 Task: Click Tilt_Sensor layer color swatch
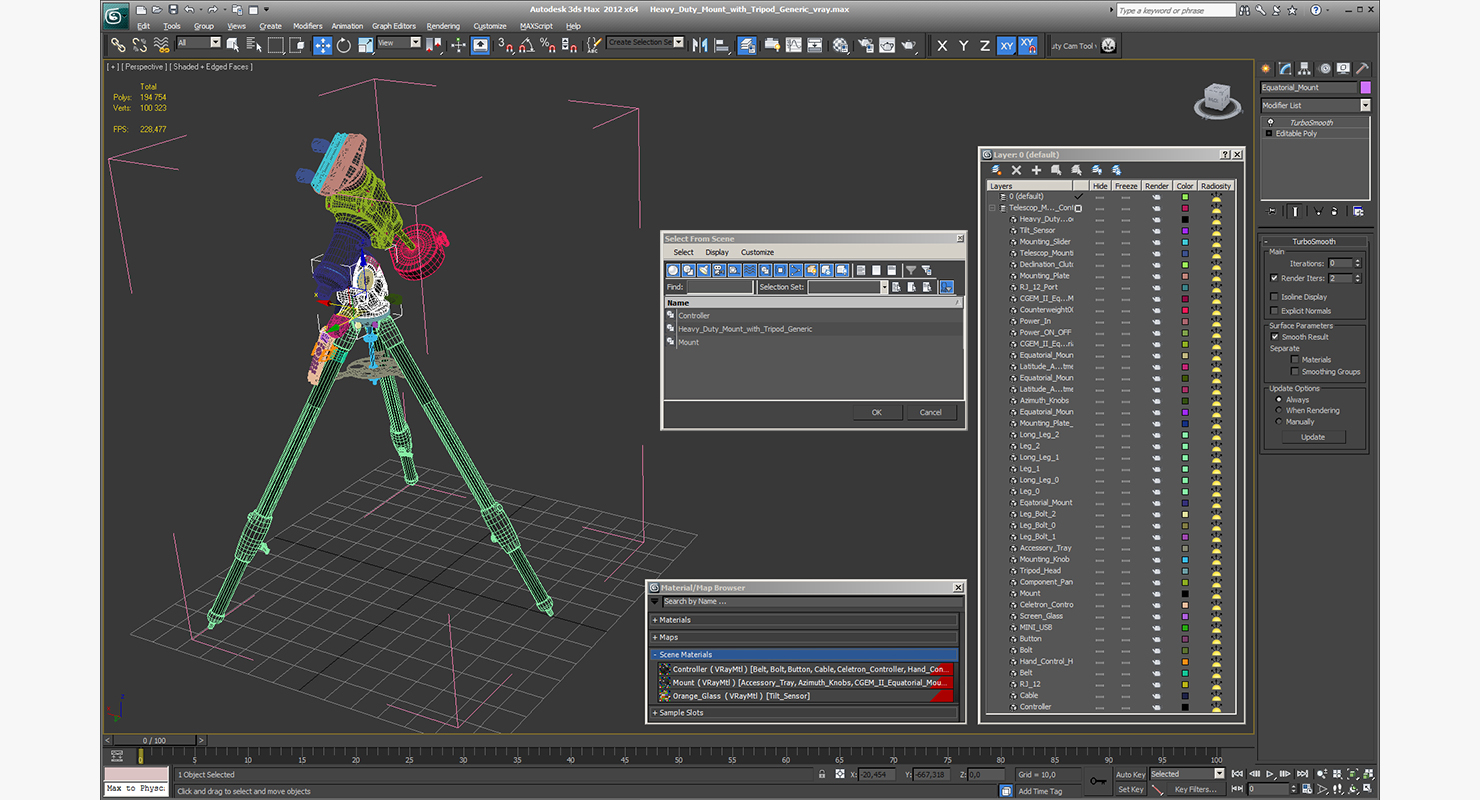point(1185,231)
